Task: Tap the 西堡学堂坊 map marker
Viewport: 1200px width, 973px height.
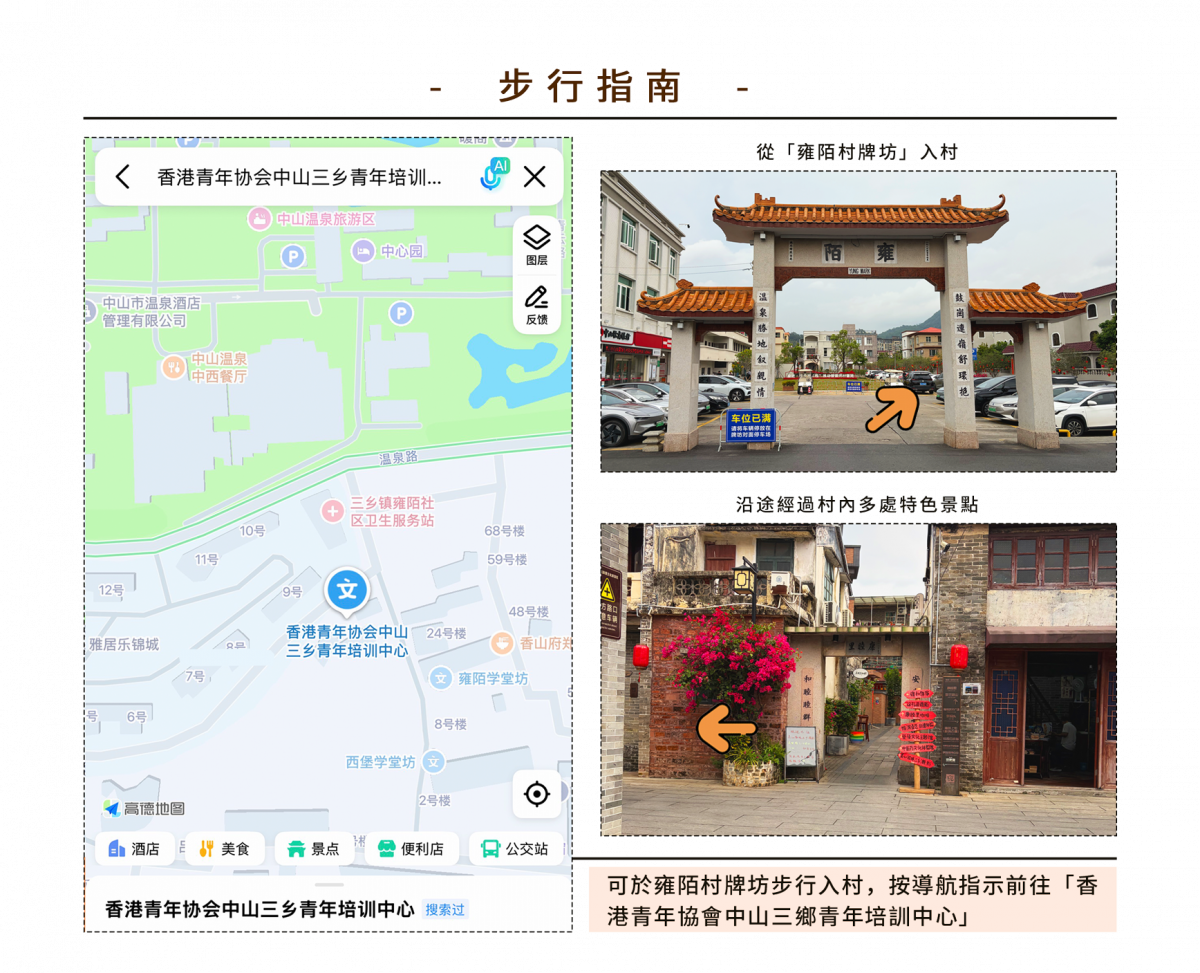Action: (x=433, y=762)
